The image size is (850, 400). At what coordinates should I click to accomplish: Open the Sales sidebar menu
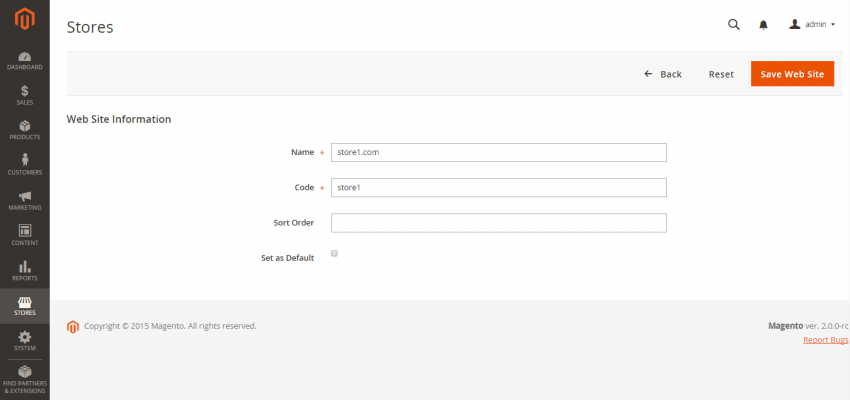[x=24, y=95]
